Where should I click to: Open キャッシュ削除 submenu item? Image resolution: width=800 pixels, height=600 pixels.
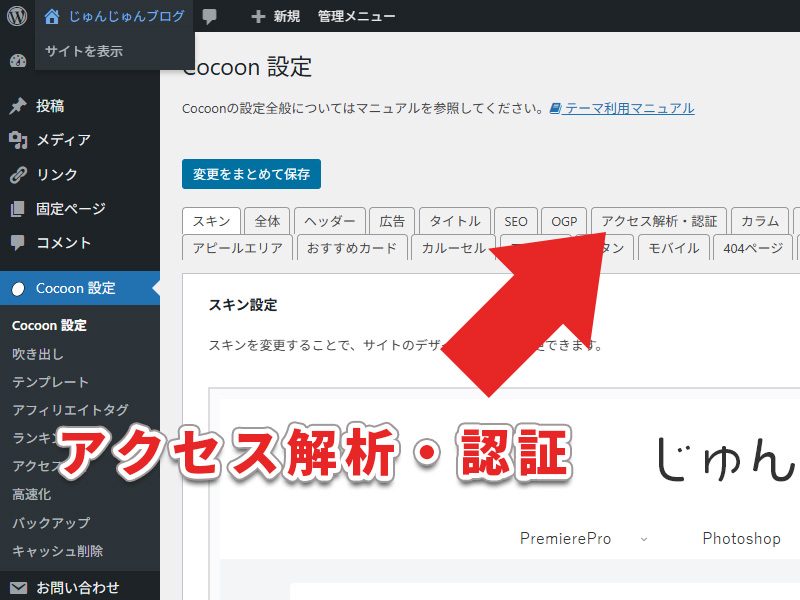(x=57, y=551)
